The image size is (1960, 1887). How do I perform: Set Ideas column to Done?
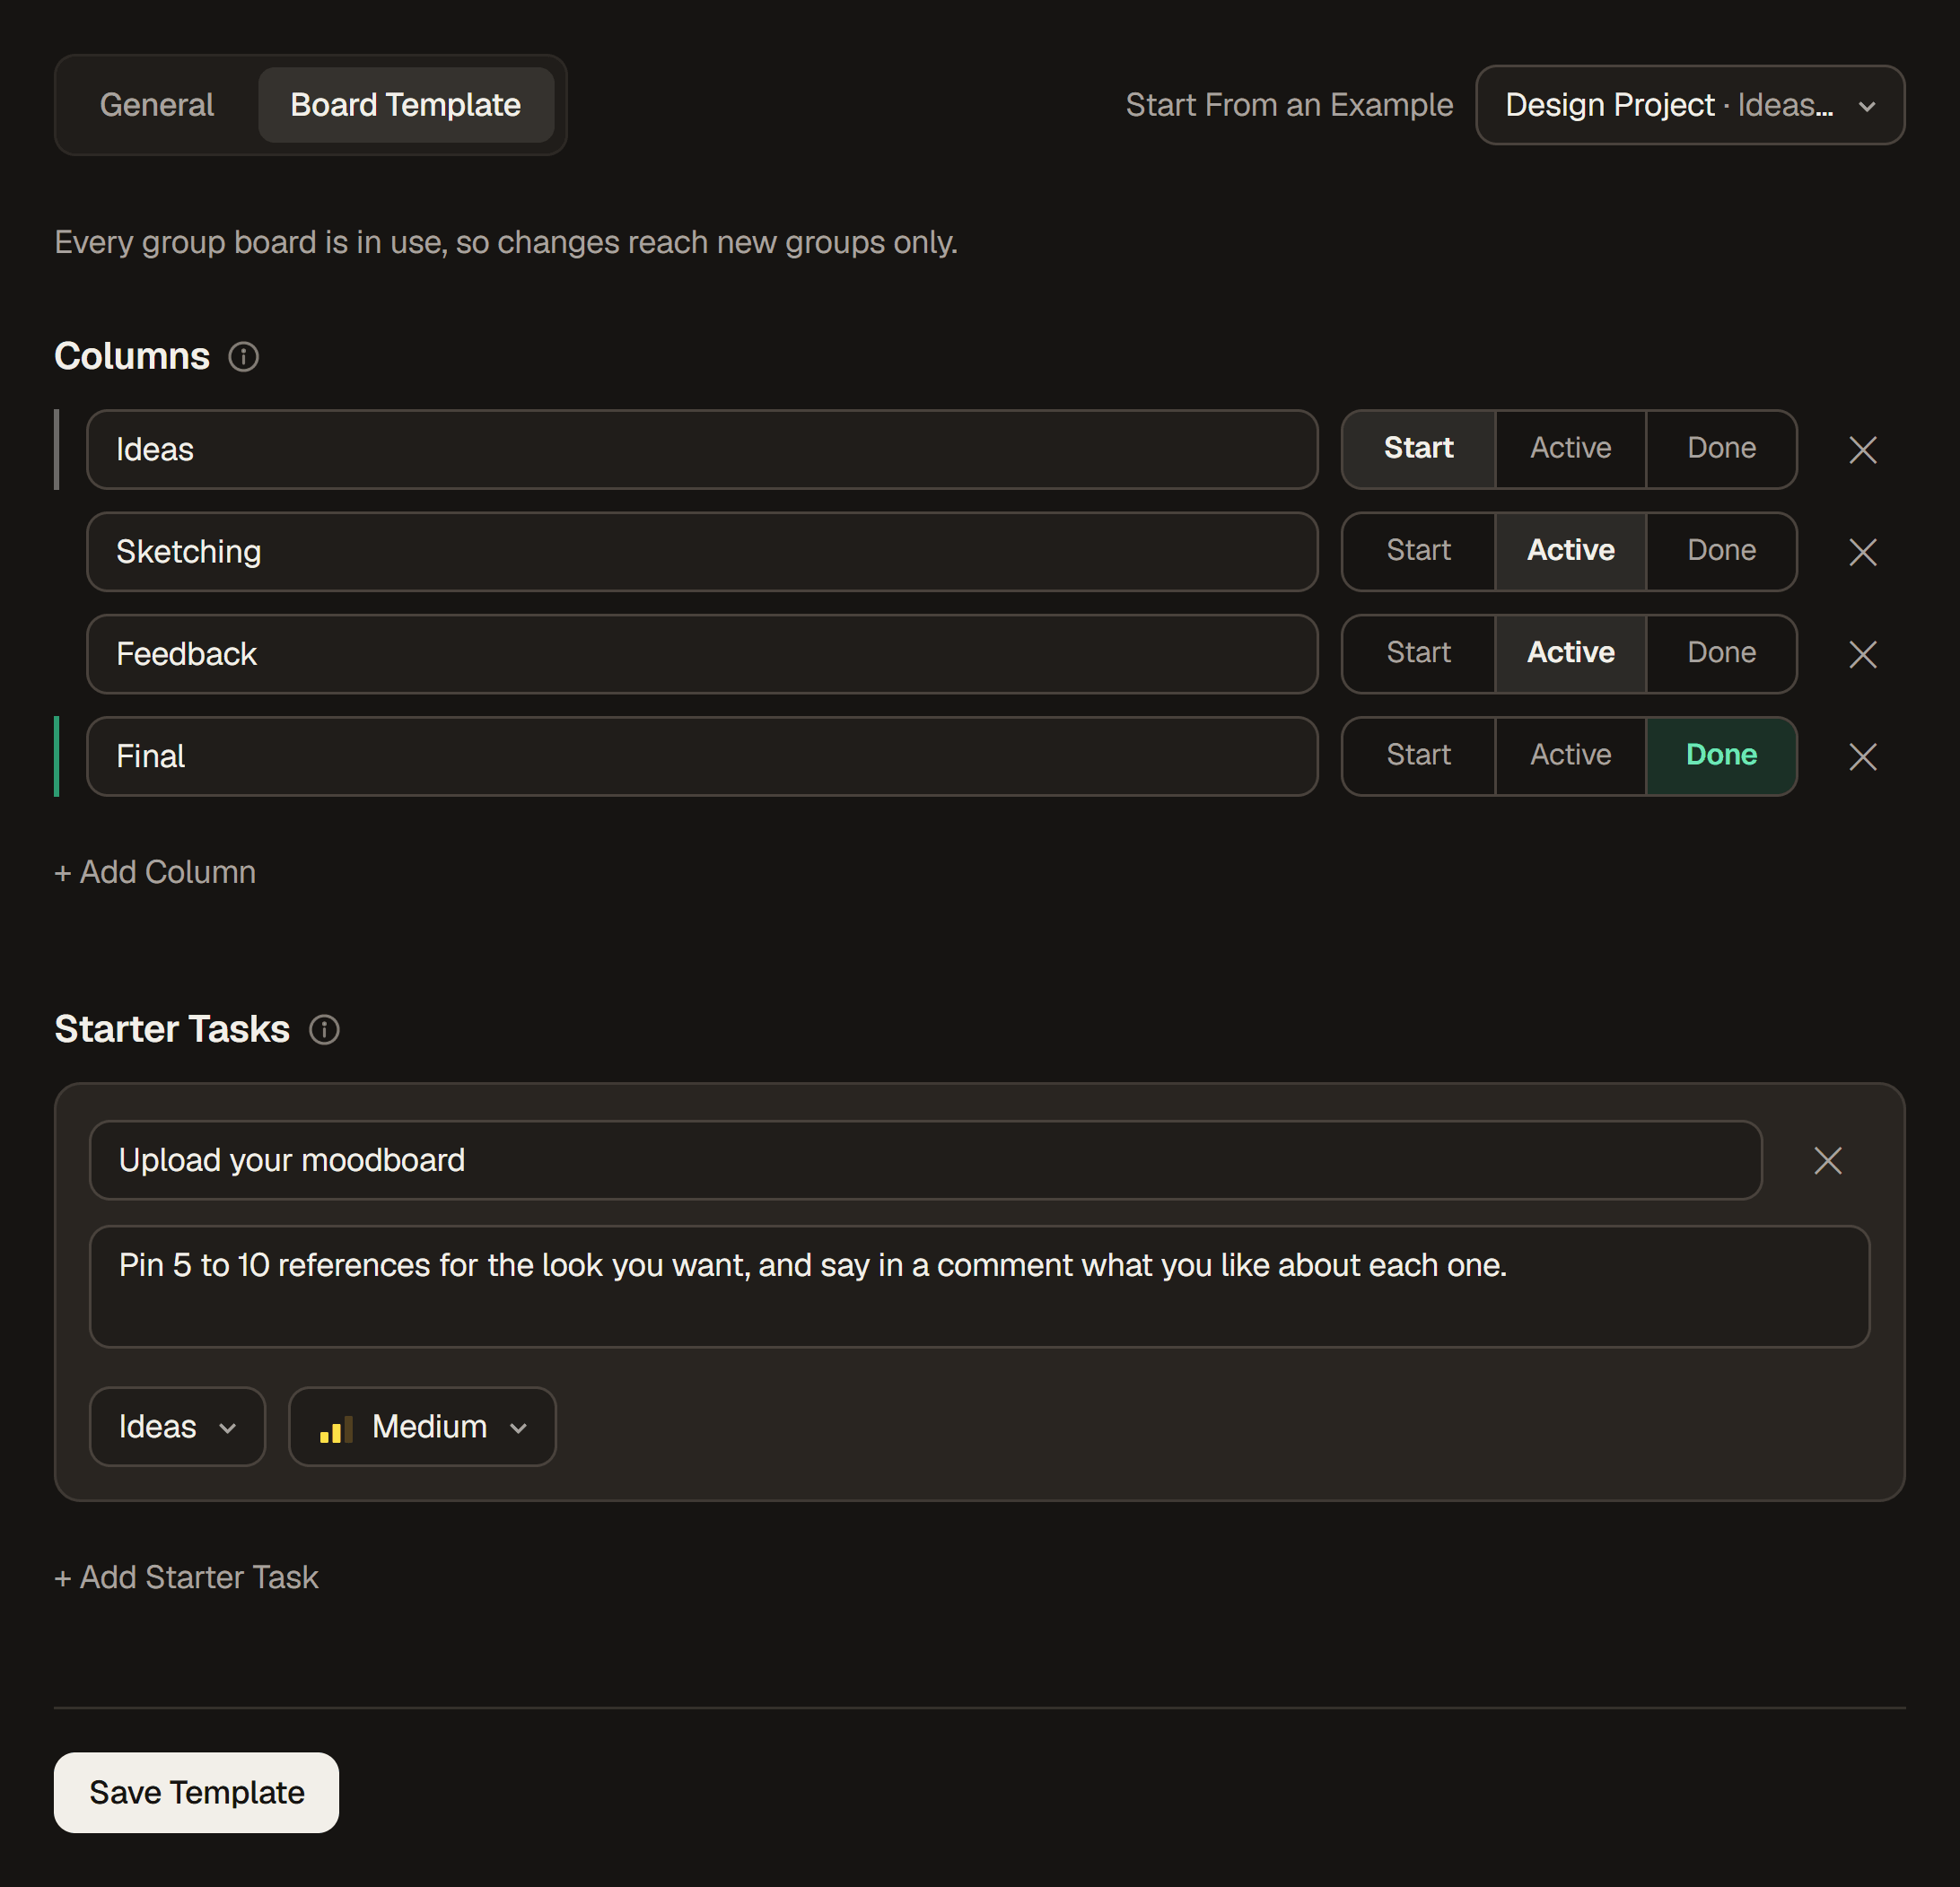tap(1721, 449)
